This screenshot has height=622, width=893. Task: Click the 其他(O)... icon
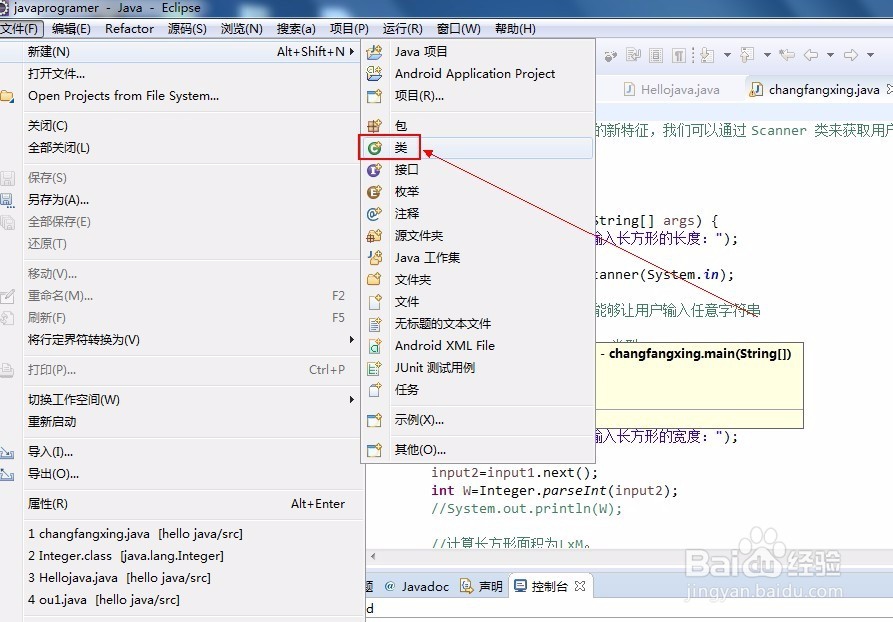click(374, 450)
